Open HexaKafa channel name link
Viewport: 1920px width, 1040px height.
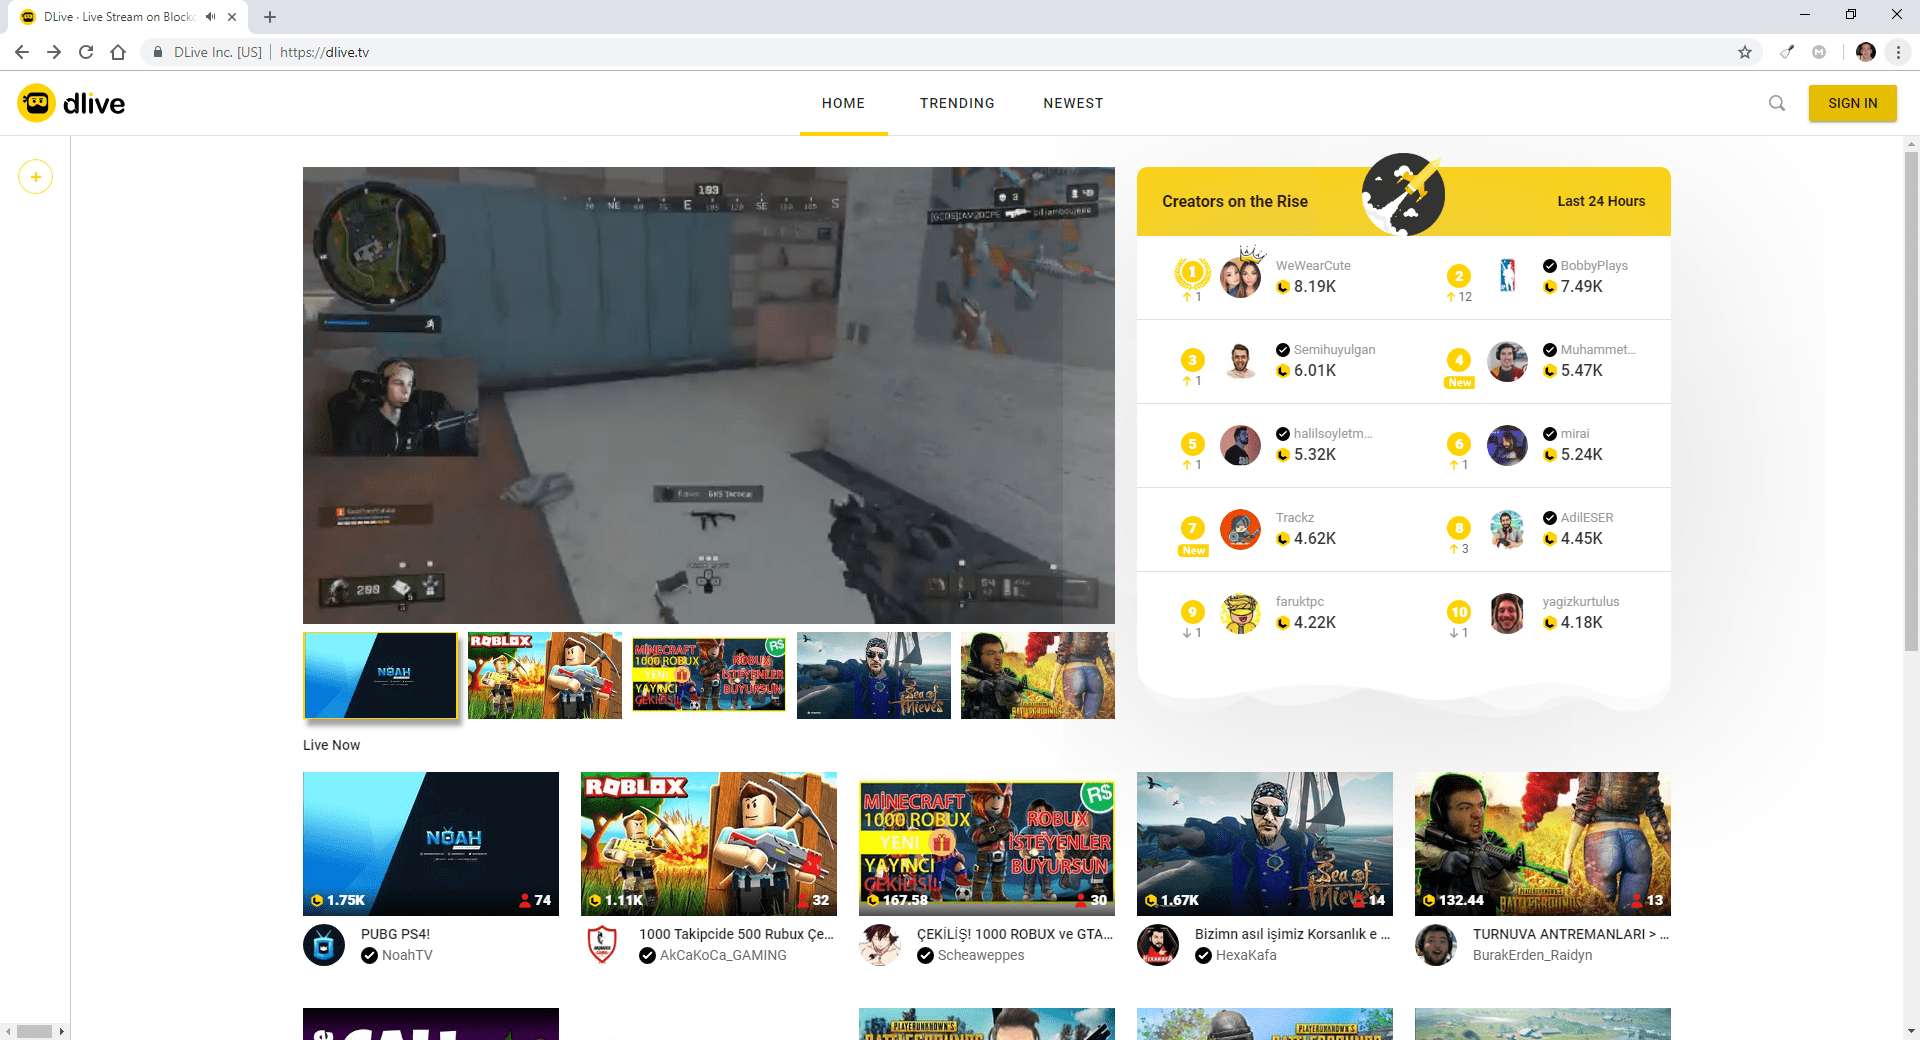point(1246,955)
